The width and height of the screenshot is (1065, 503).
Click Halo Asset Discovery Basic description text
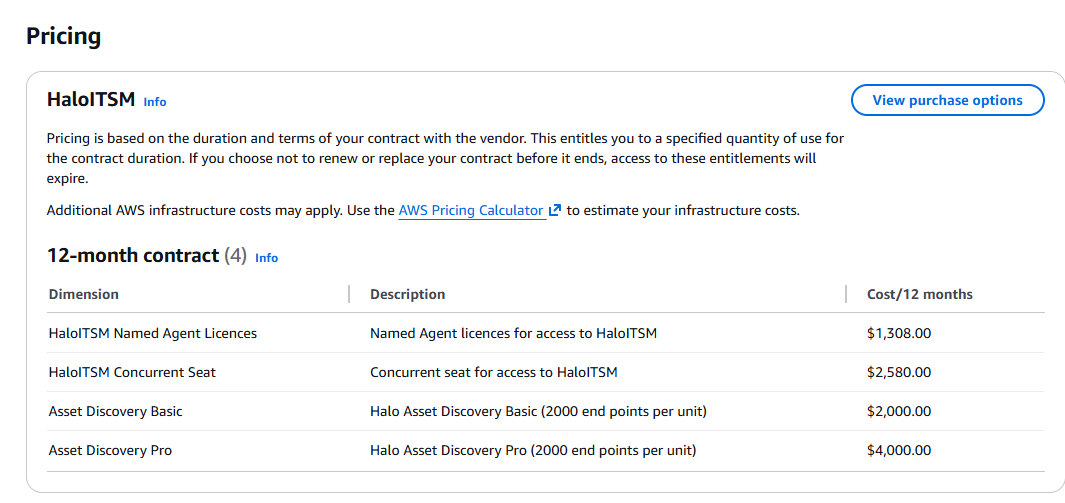point(538,411)
